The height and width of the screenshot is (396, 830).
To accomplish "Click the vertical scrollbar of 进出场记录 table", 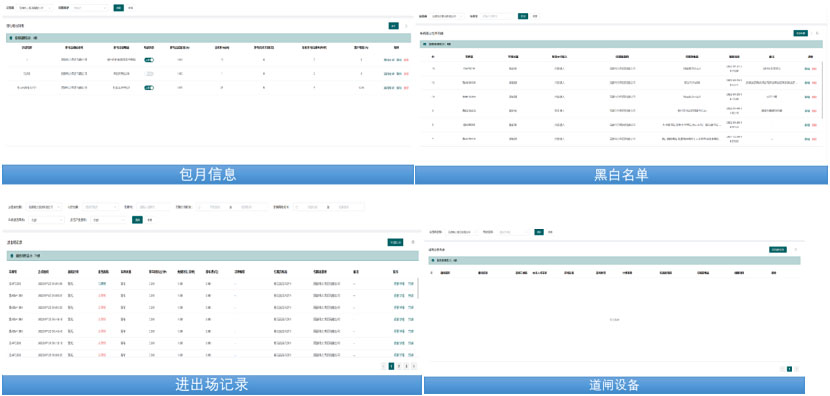I will 419,289.
